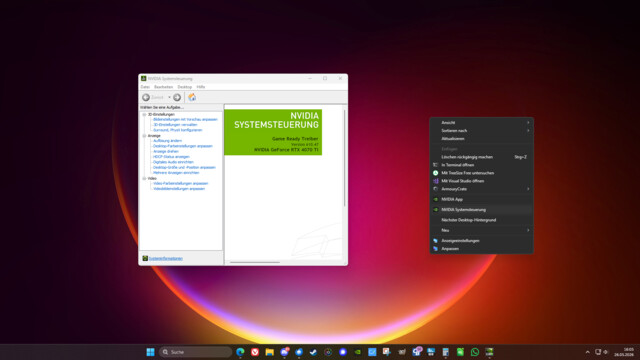The width and height of the screenshot is (640, 360).
Task: Select Digitales Audio einrichten
Action: pyautogui.click(x=173, y=162)
